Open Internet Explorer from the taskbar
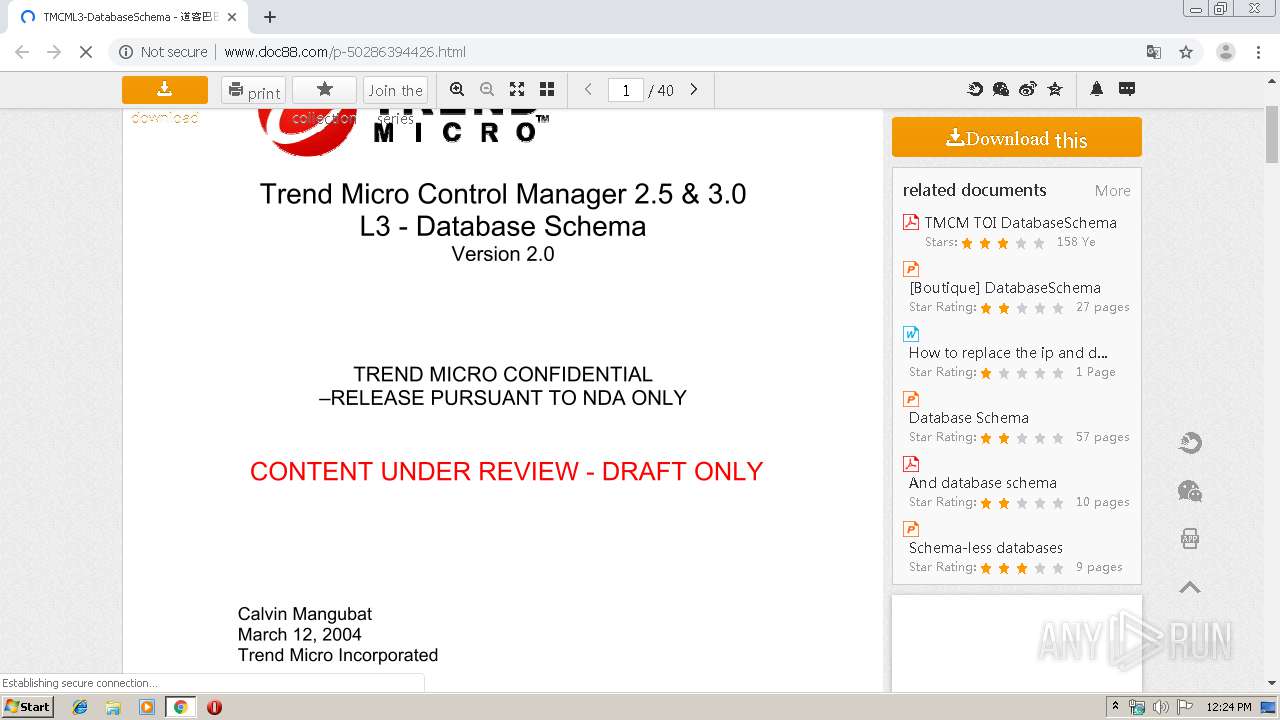The image size is (1280, 720). pyautogui.click(x=80, y=707)
